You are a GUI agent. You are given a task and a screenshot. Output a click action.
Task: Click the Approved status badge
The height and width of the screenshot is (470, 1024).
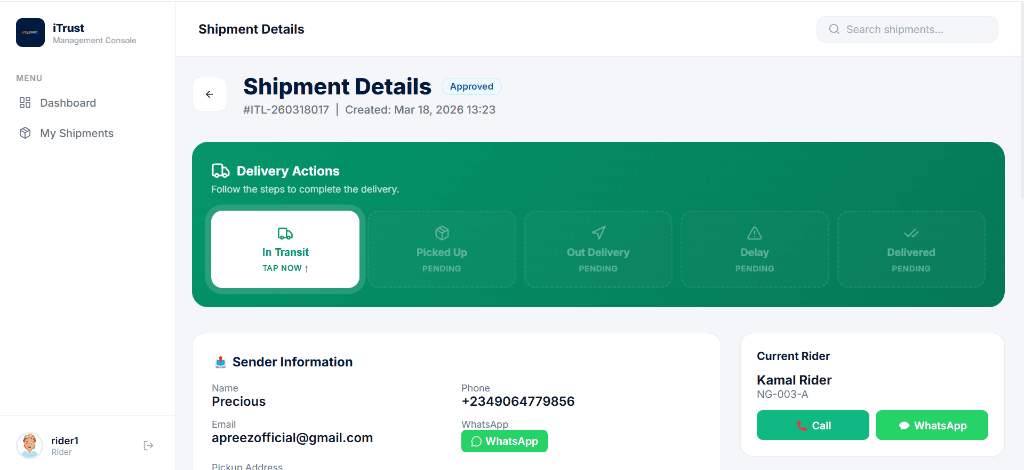pos(472,87)
